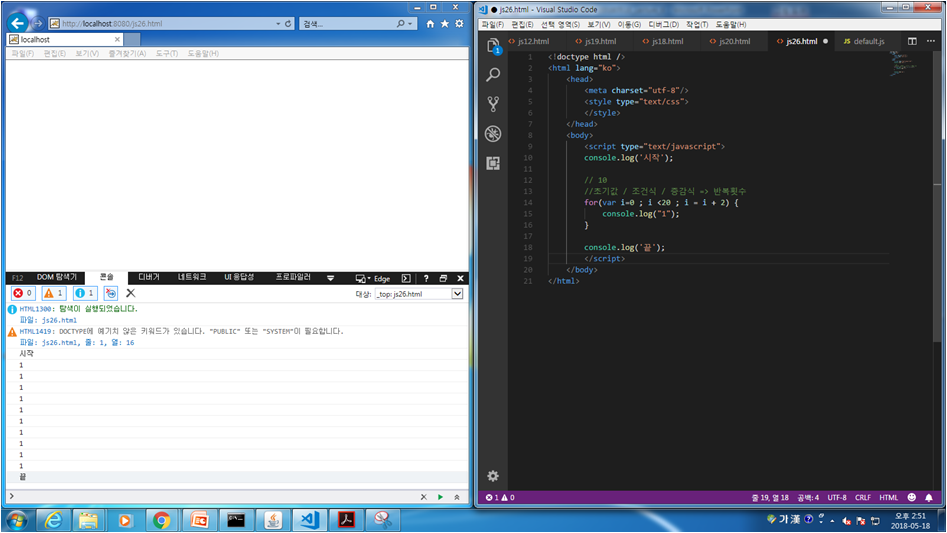The height and width of the screenshot is (533, 947).
Task: Open VS Code editor more actions ellipsis
Action: [x=931, y=41]
